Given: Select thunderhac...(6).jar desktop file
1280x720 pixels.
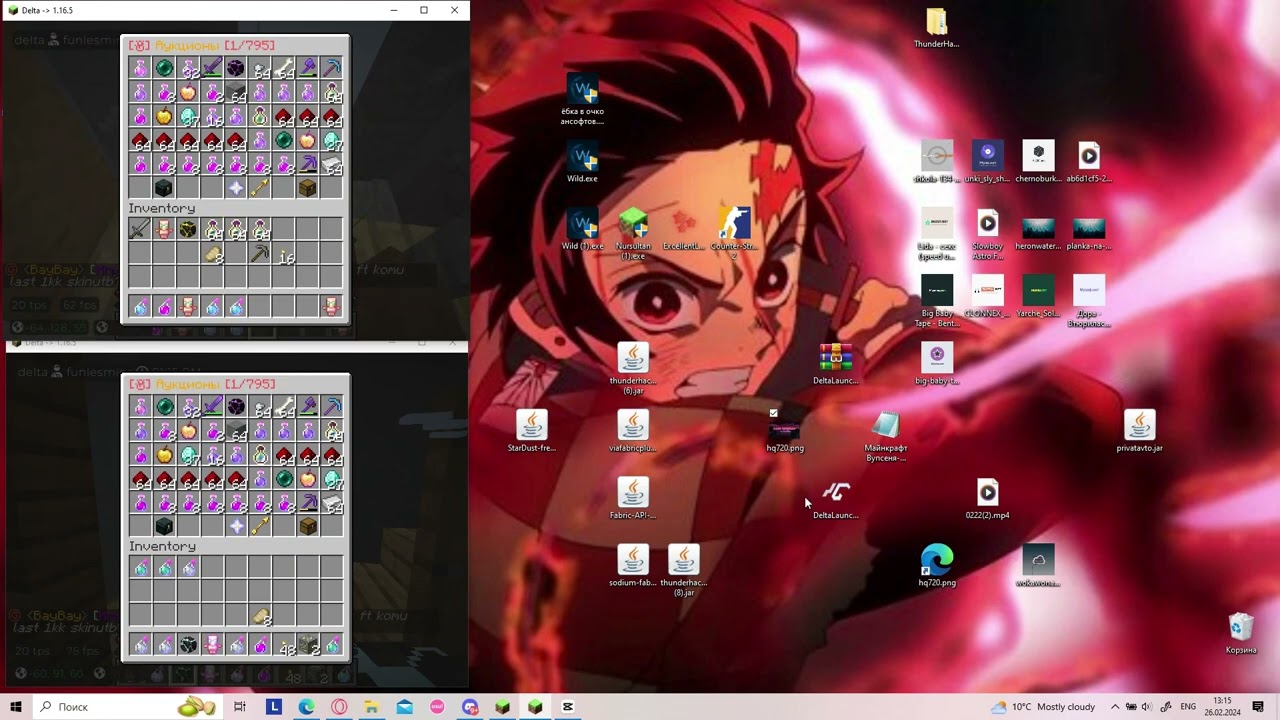Looking at the screenshot, I should click(x=632, y=369).
